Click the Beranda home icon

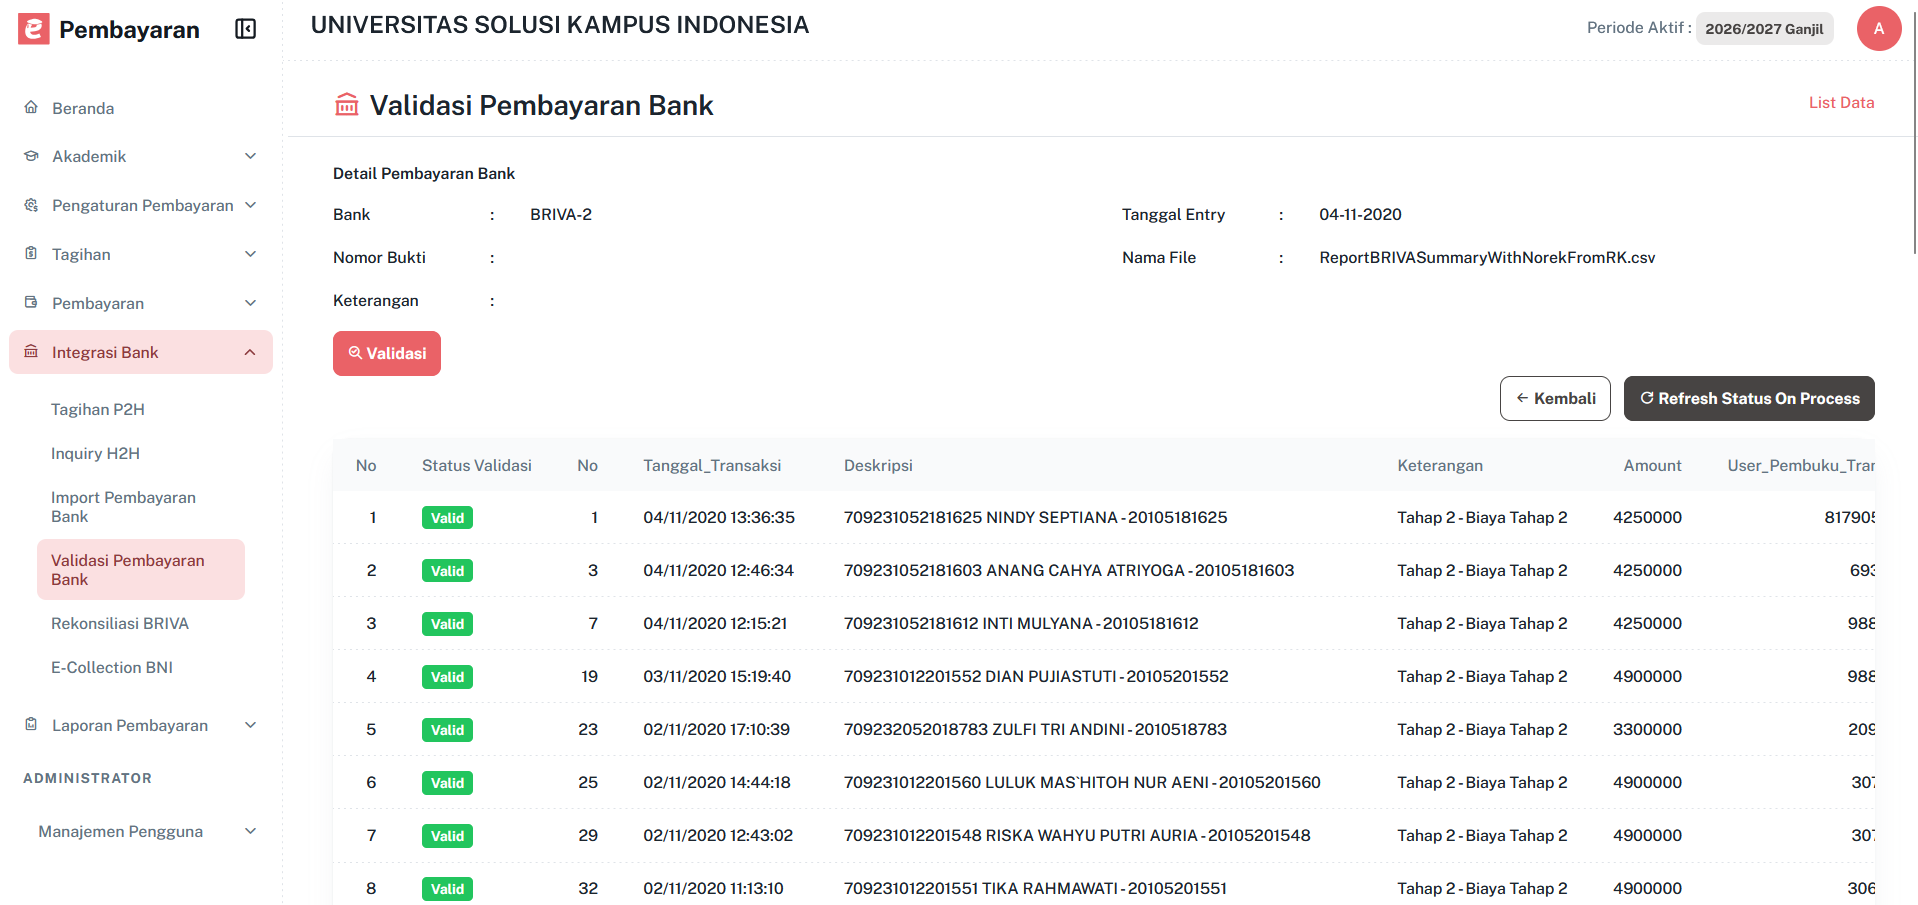(31, 108)
